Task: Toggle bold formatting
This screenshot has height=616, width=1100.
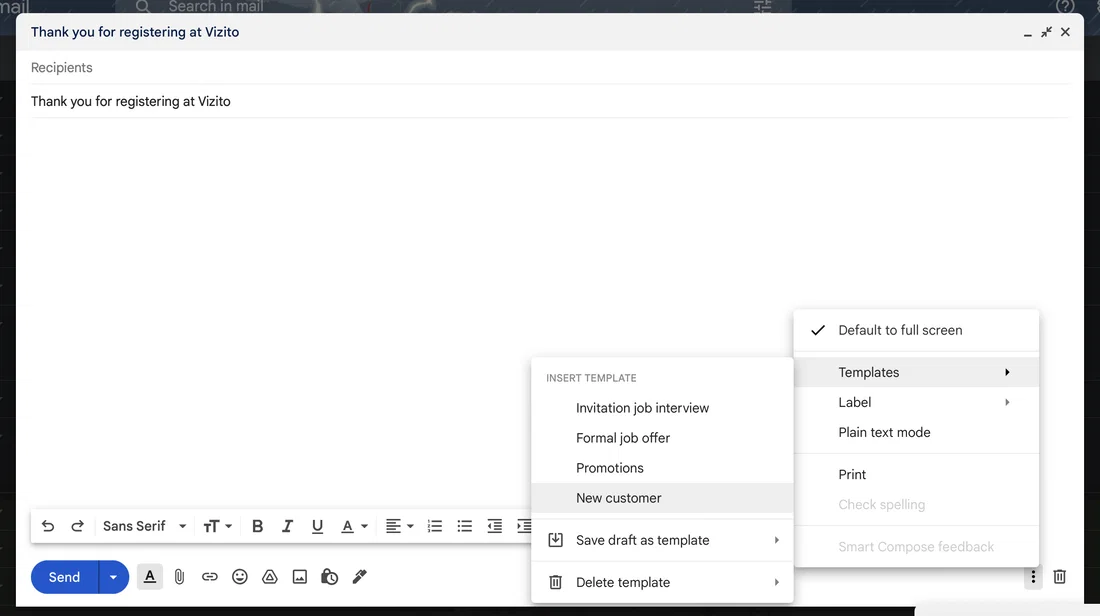Action: click(257, 525)
